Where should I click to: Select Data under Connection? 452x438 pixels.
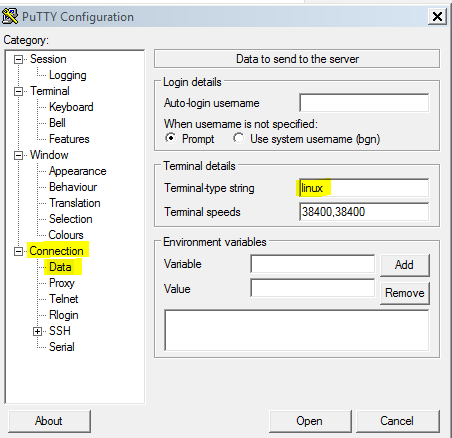[x=60, y=267]
